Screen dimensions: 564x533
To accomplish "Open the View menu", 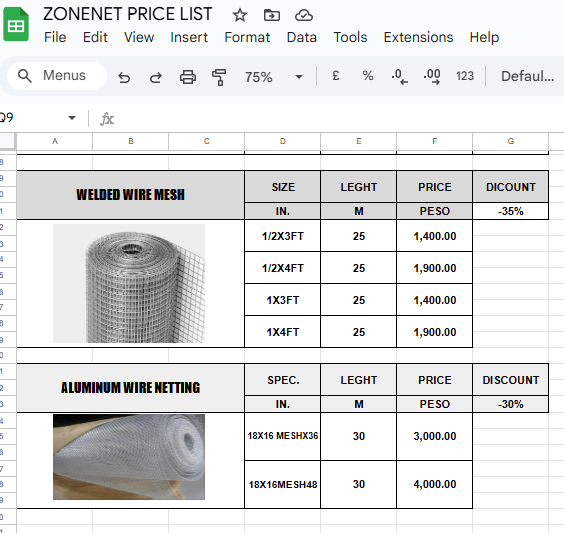I will 139,37.
